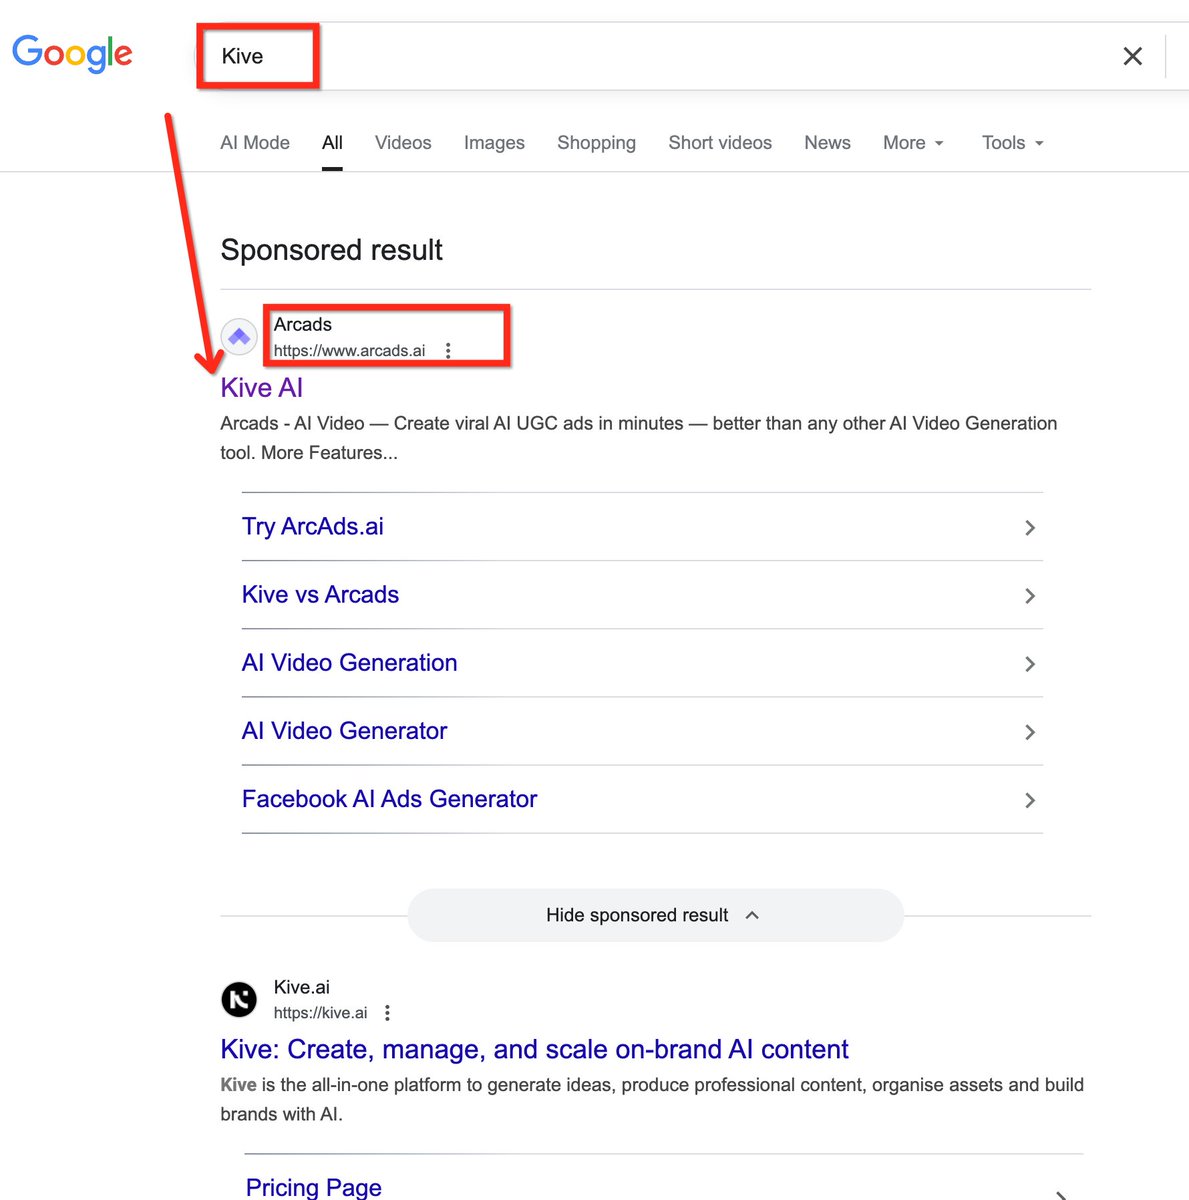Click chevron on AI Video Generator row

[x=1030, y=732]
